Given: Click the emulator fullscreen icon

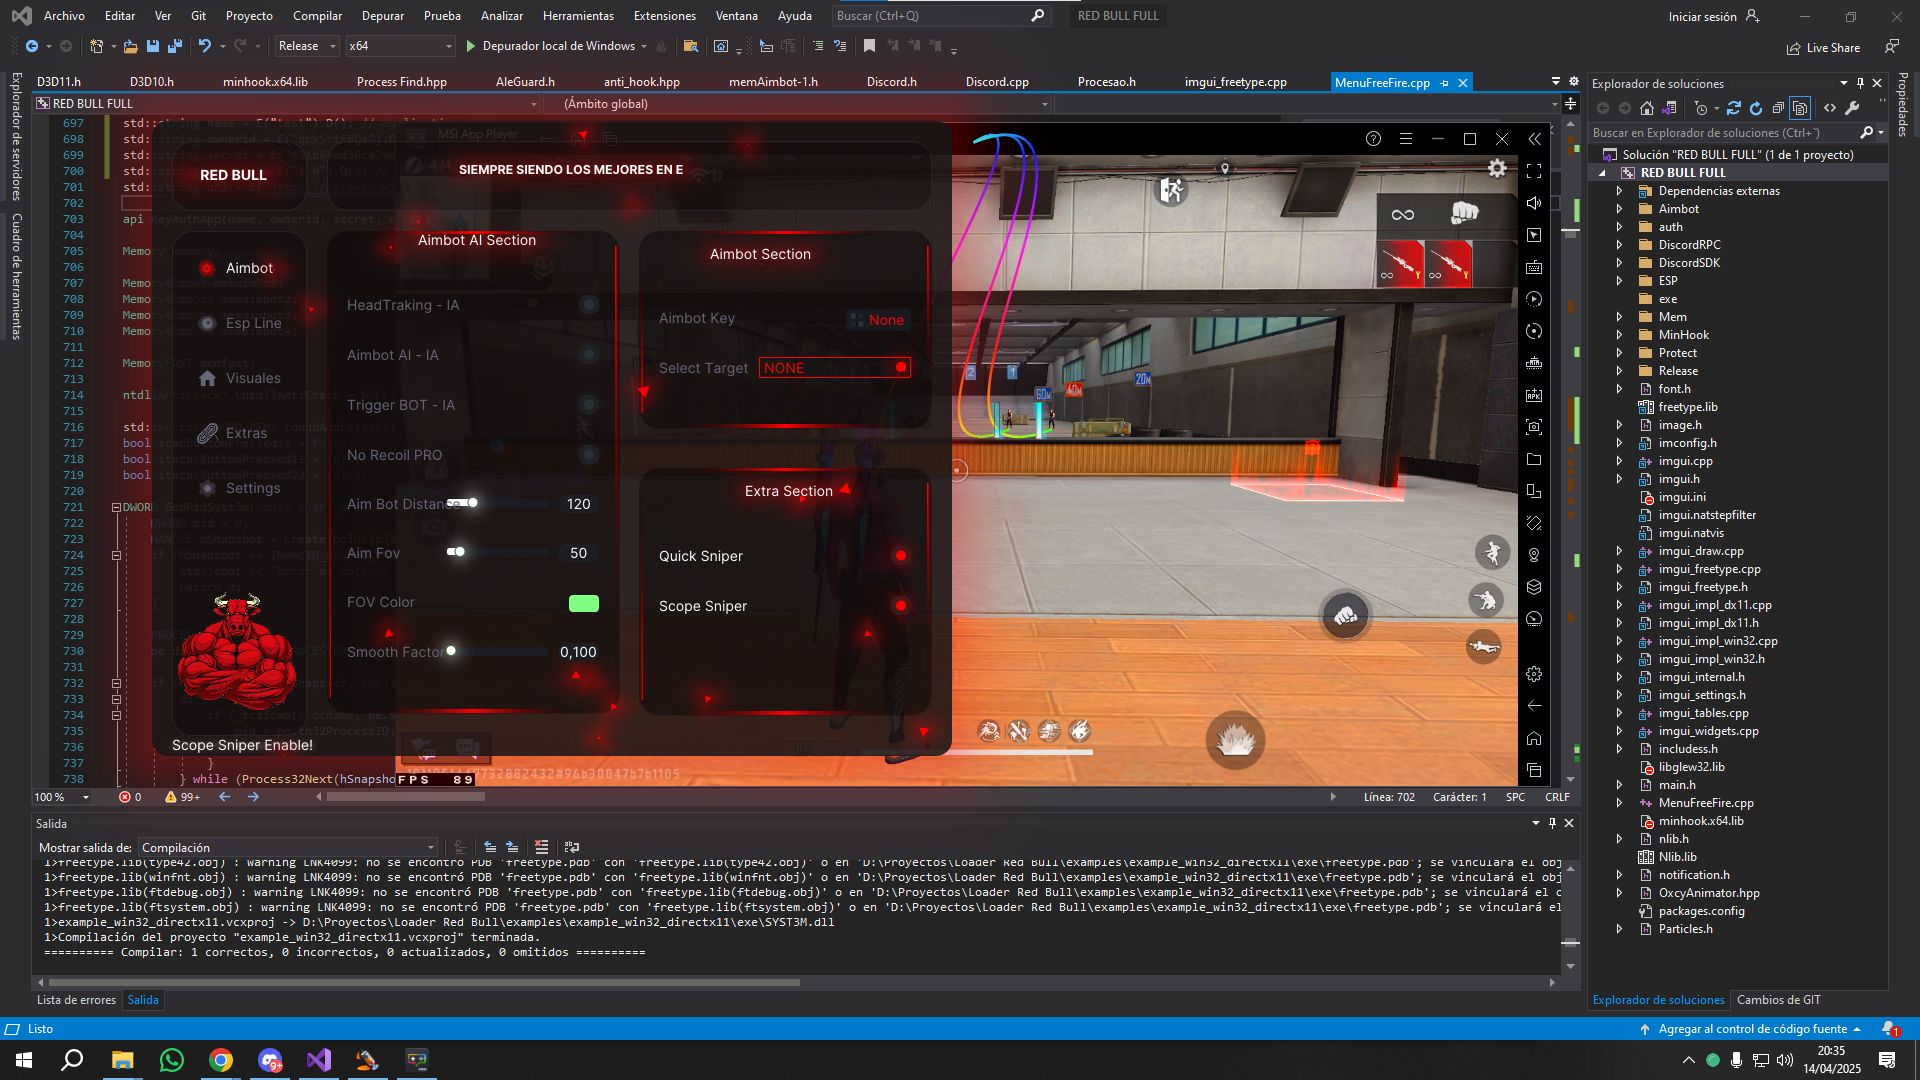Looking at the screenshot, I should 1534,172.
